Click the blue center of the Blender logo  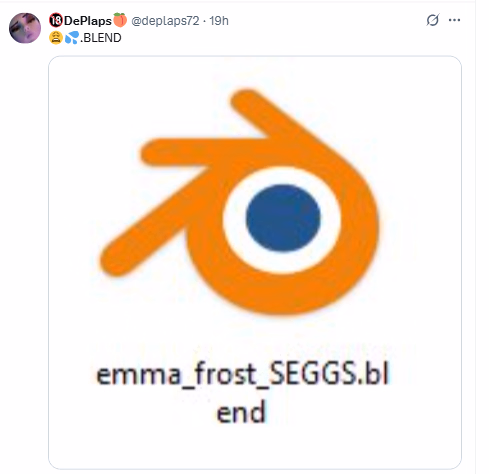tap(283, 218)
